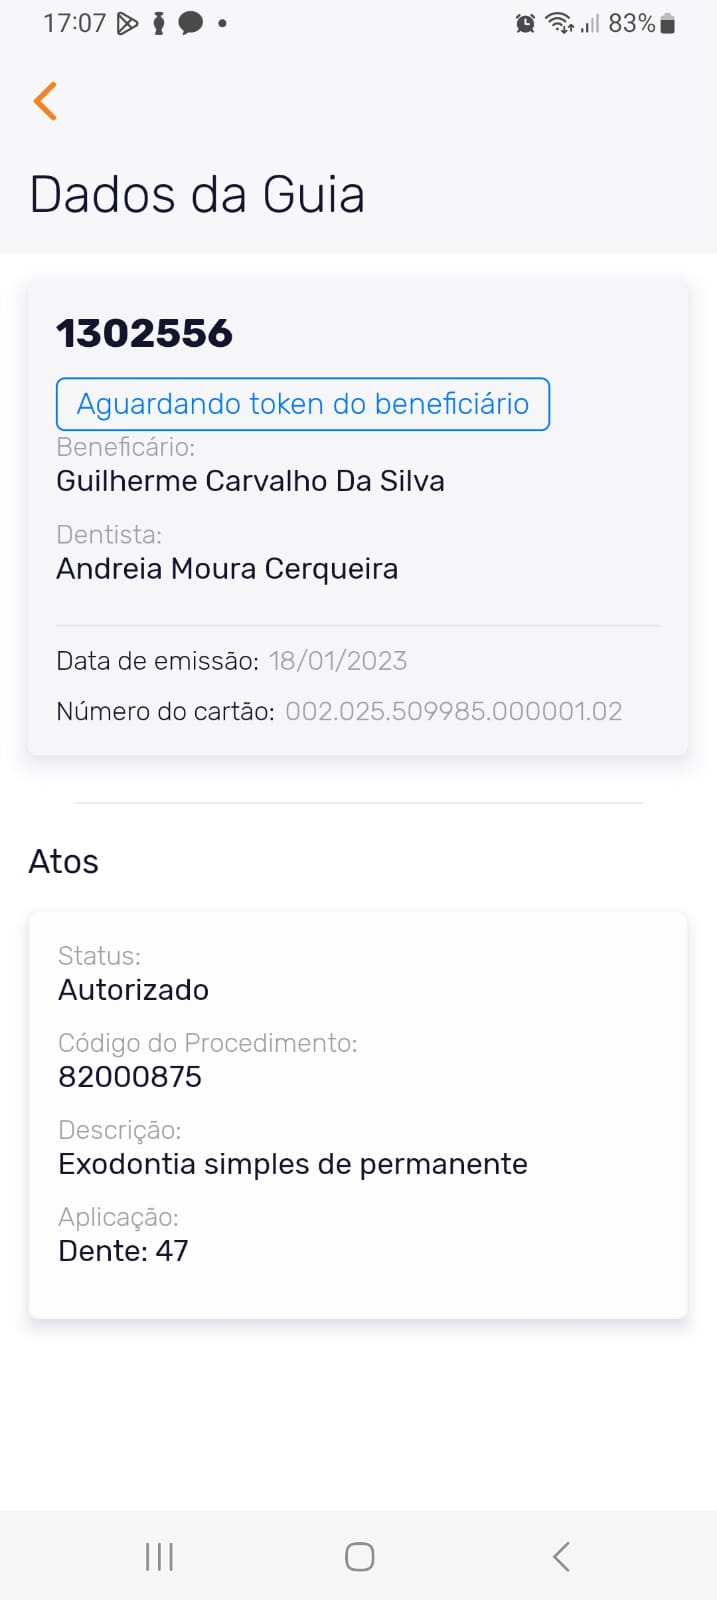
Task: Tap dentist name Andreia Moura Cerqueira
Action: [x=227, y=569]
